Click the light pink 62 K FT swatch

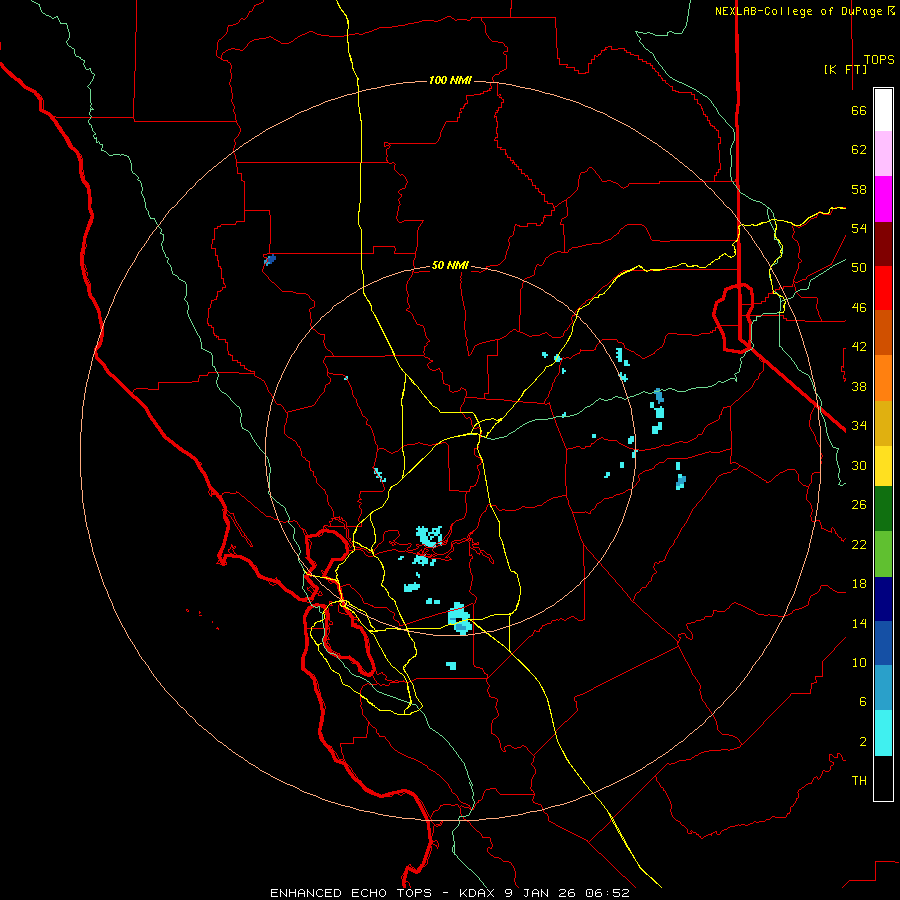click(883, 154)
